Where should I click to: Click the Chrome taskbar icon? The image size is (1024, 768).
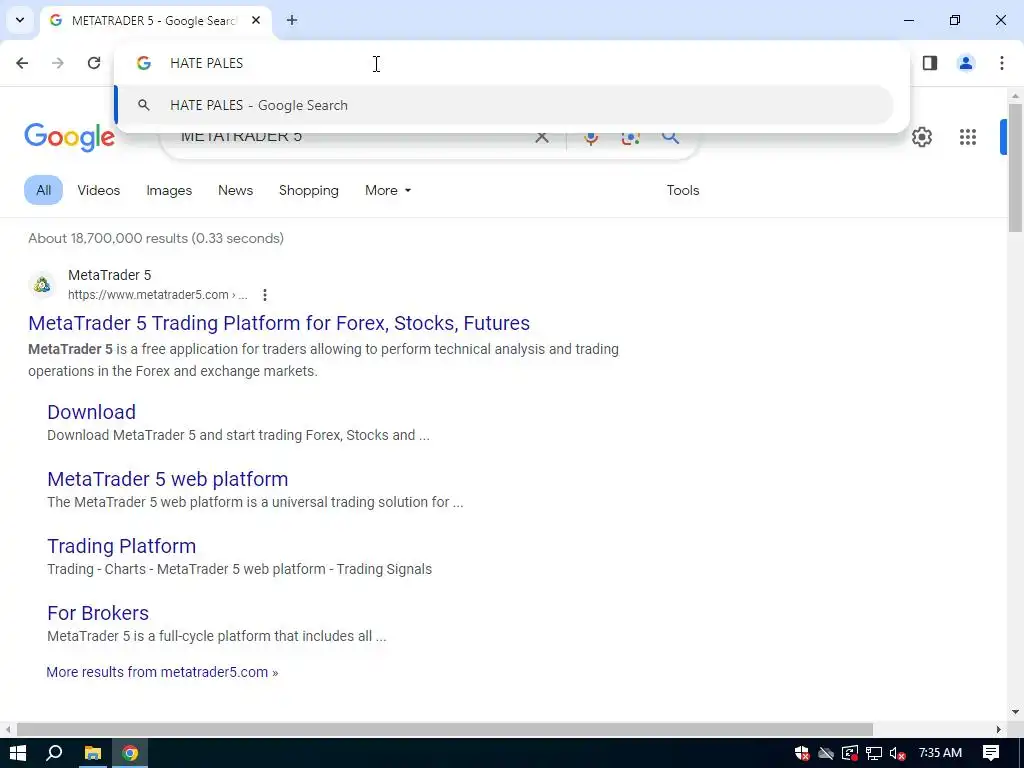130,753
